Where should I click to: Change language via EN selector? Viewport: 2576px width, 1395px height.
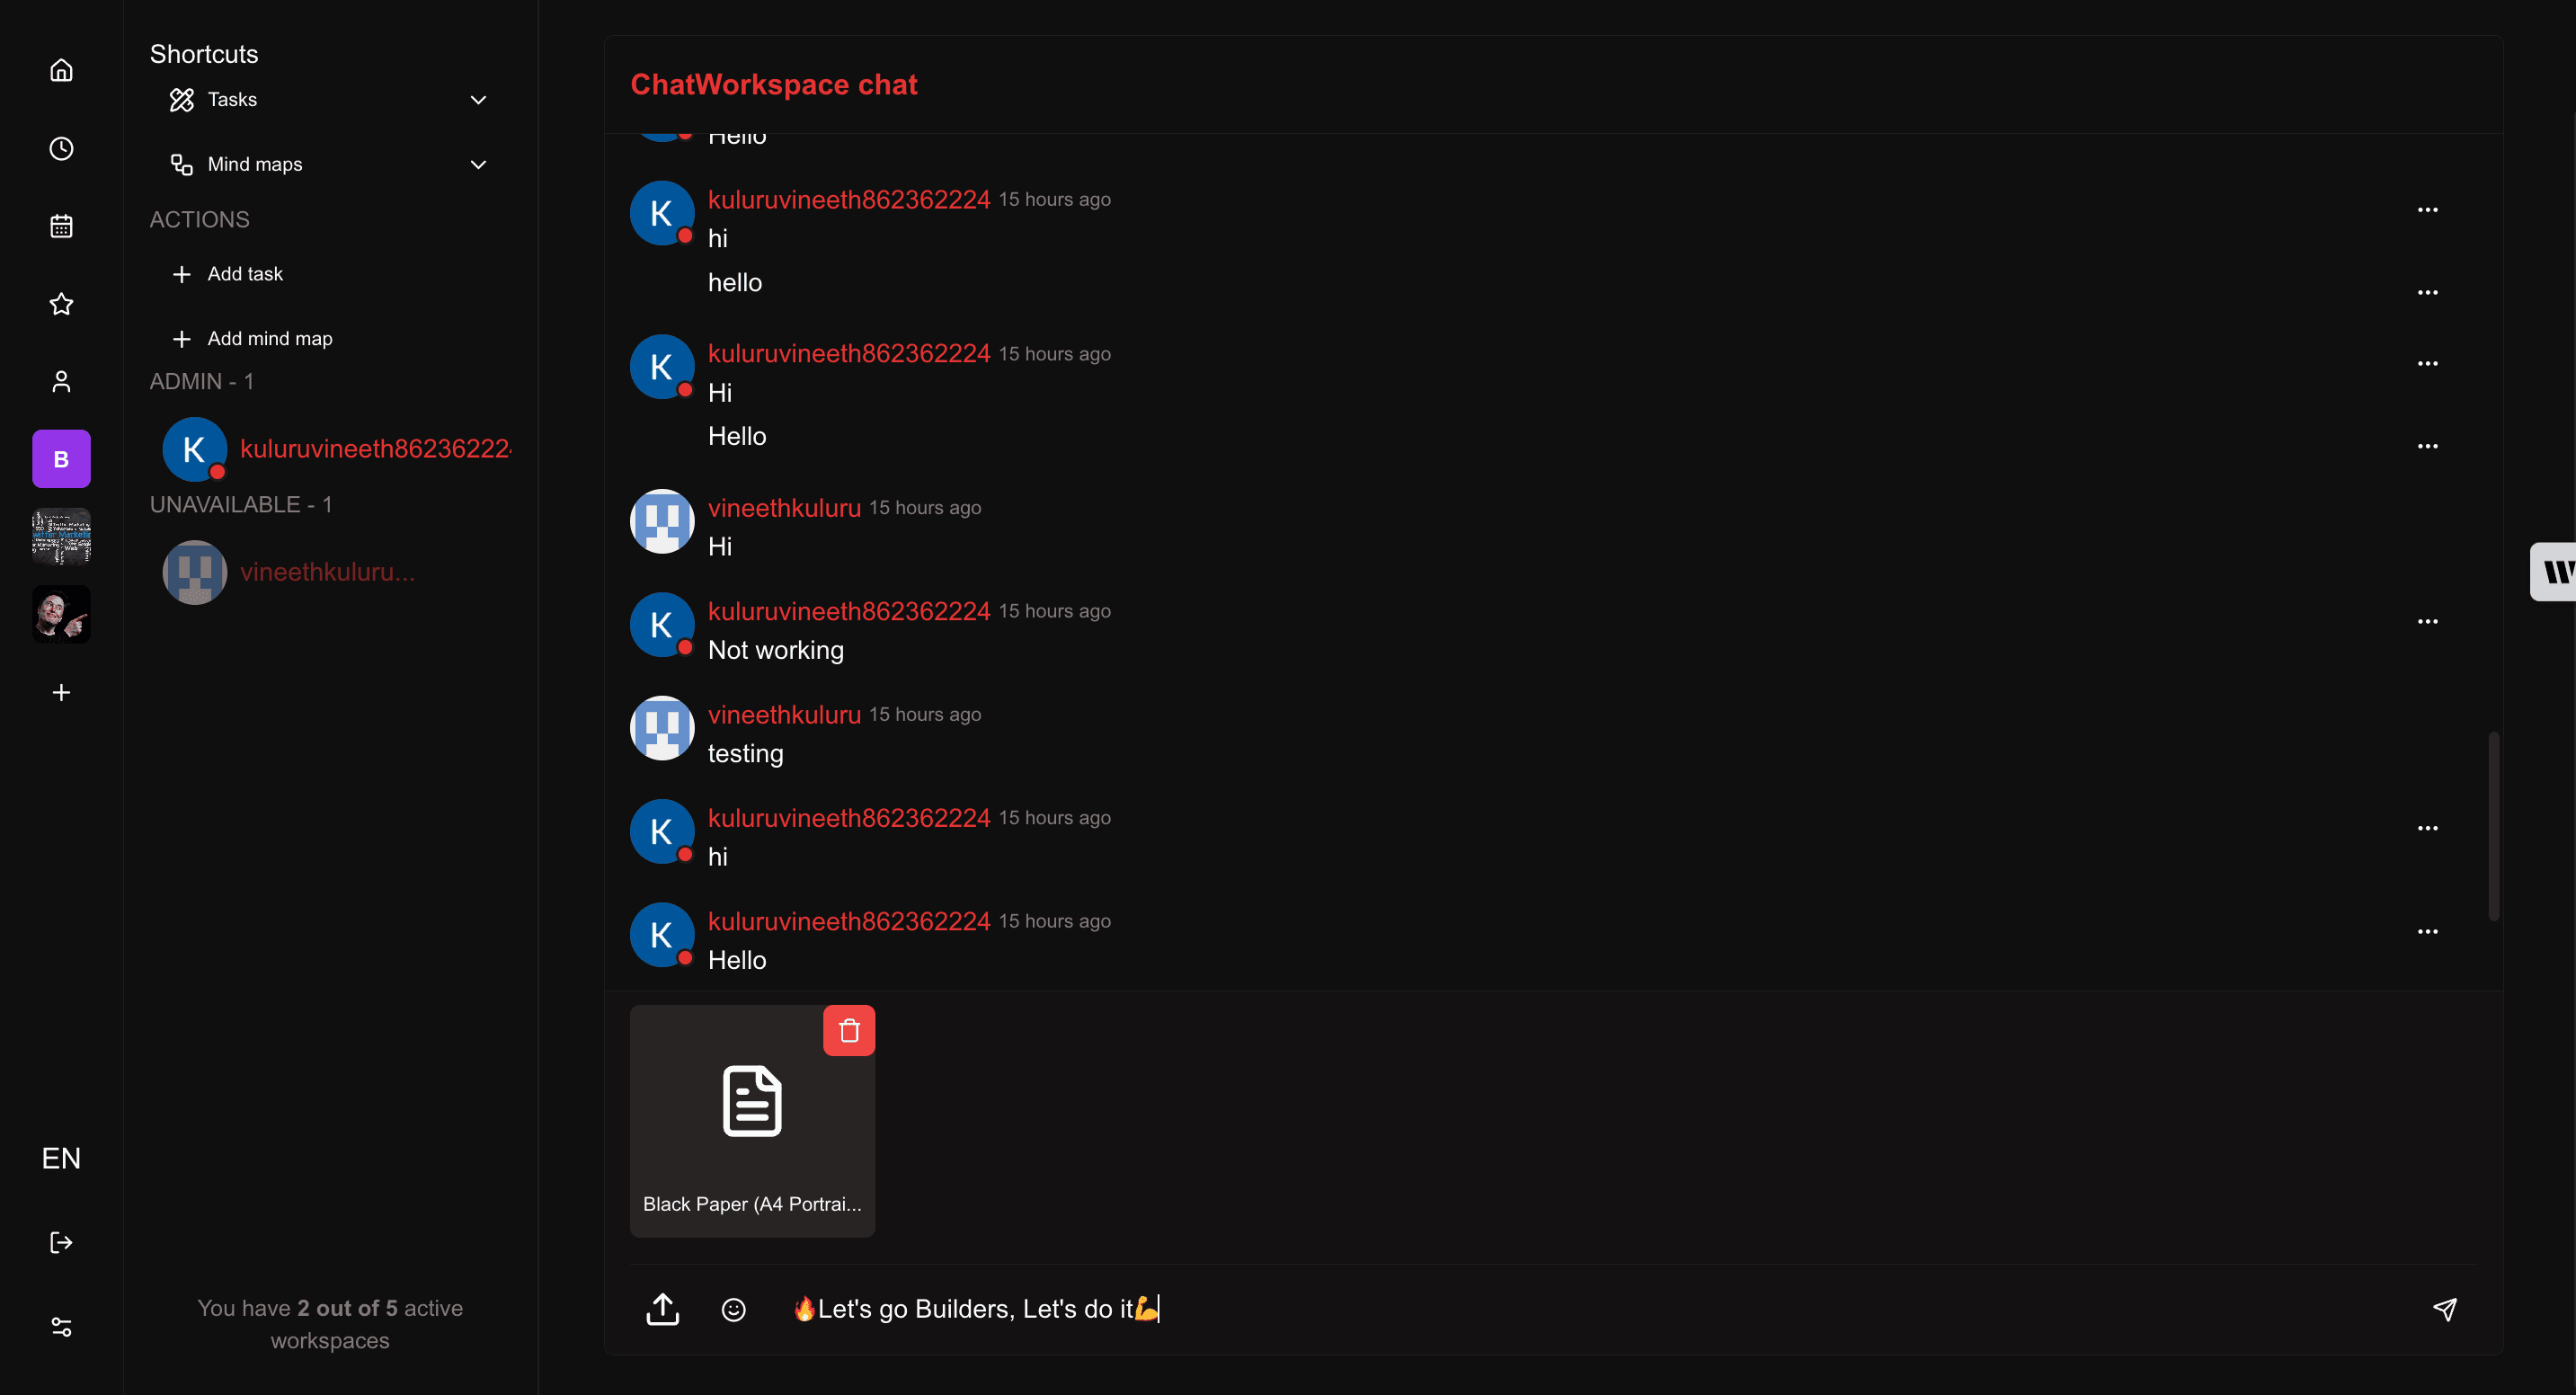[61, 1158]
